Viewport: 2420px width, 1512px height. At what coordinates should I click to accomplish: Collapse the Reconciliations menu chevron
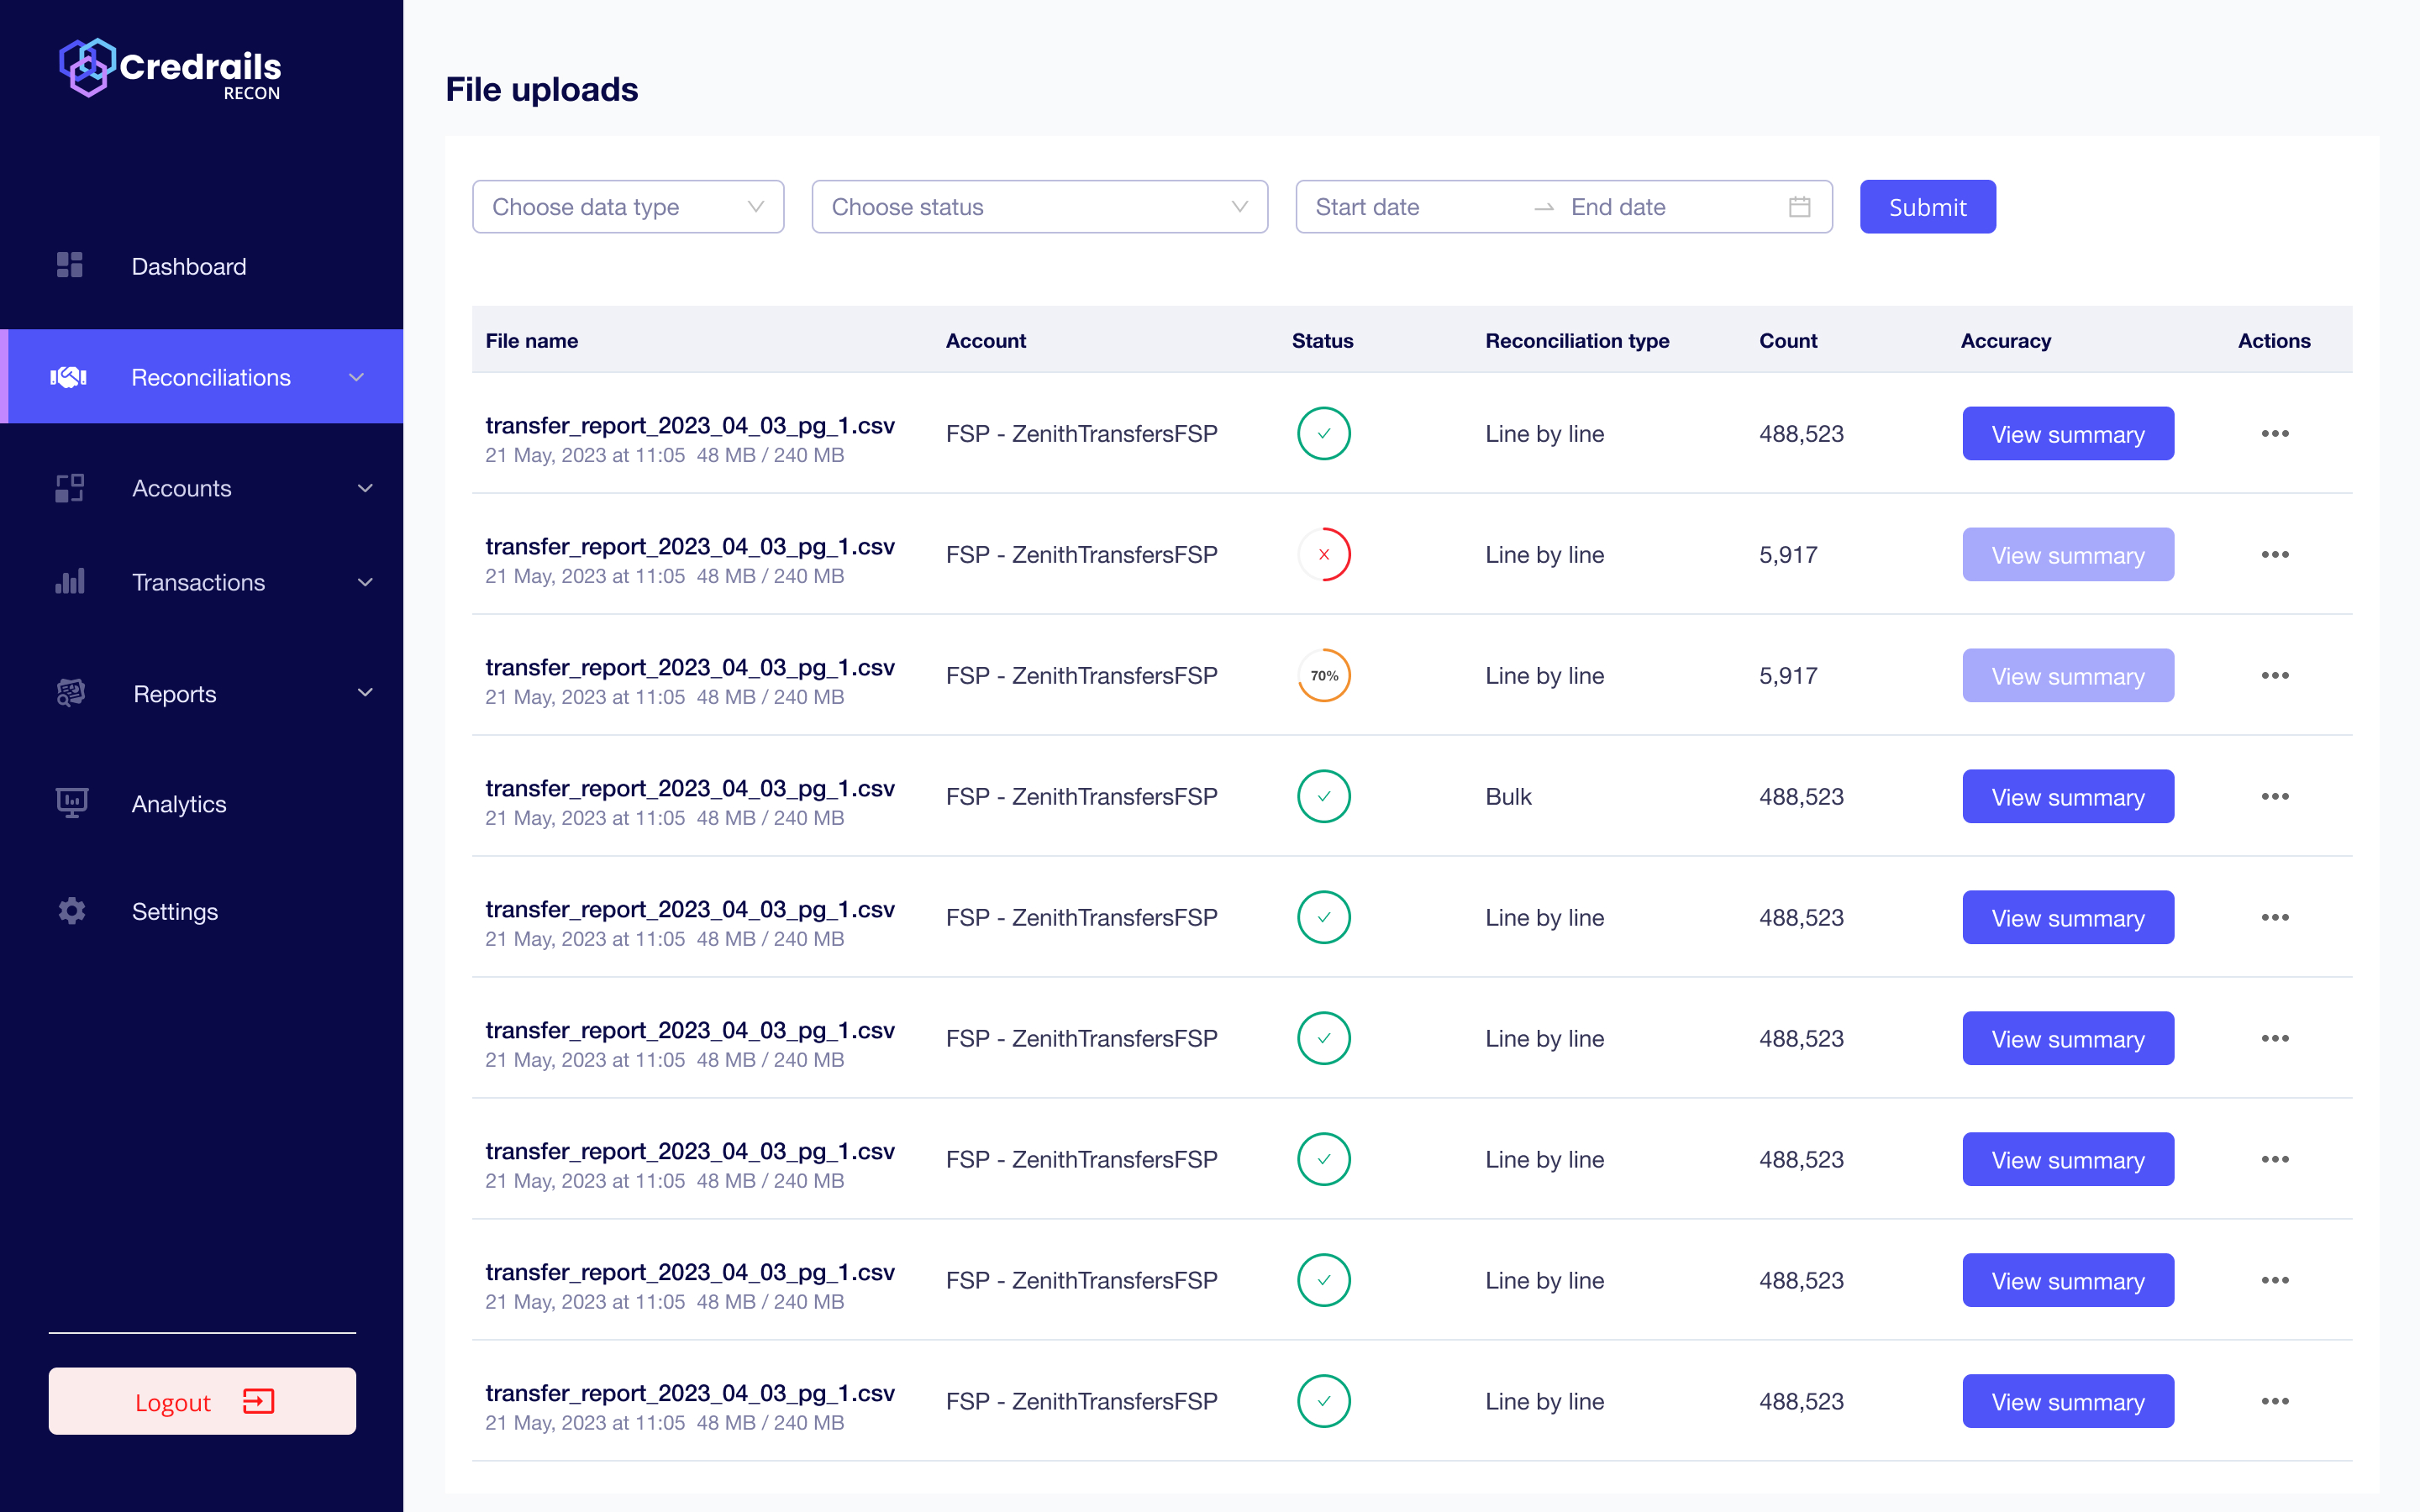pyautogui.click(x=357, y=377)
